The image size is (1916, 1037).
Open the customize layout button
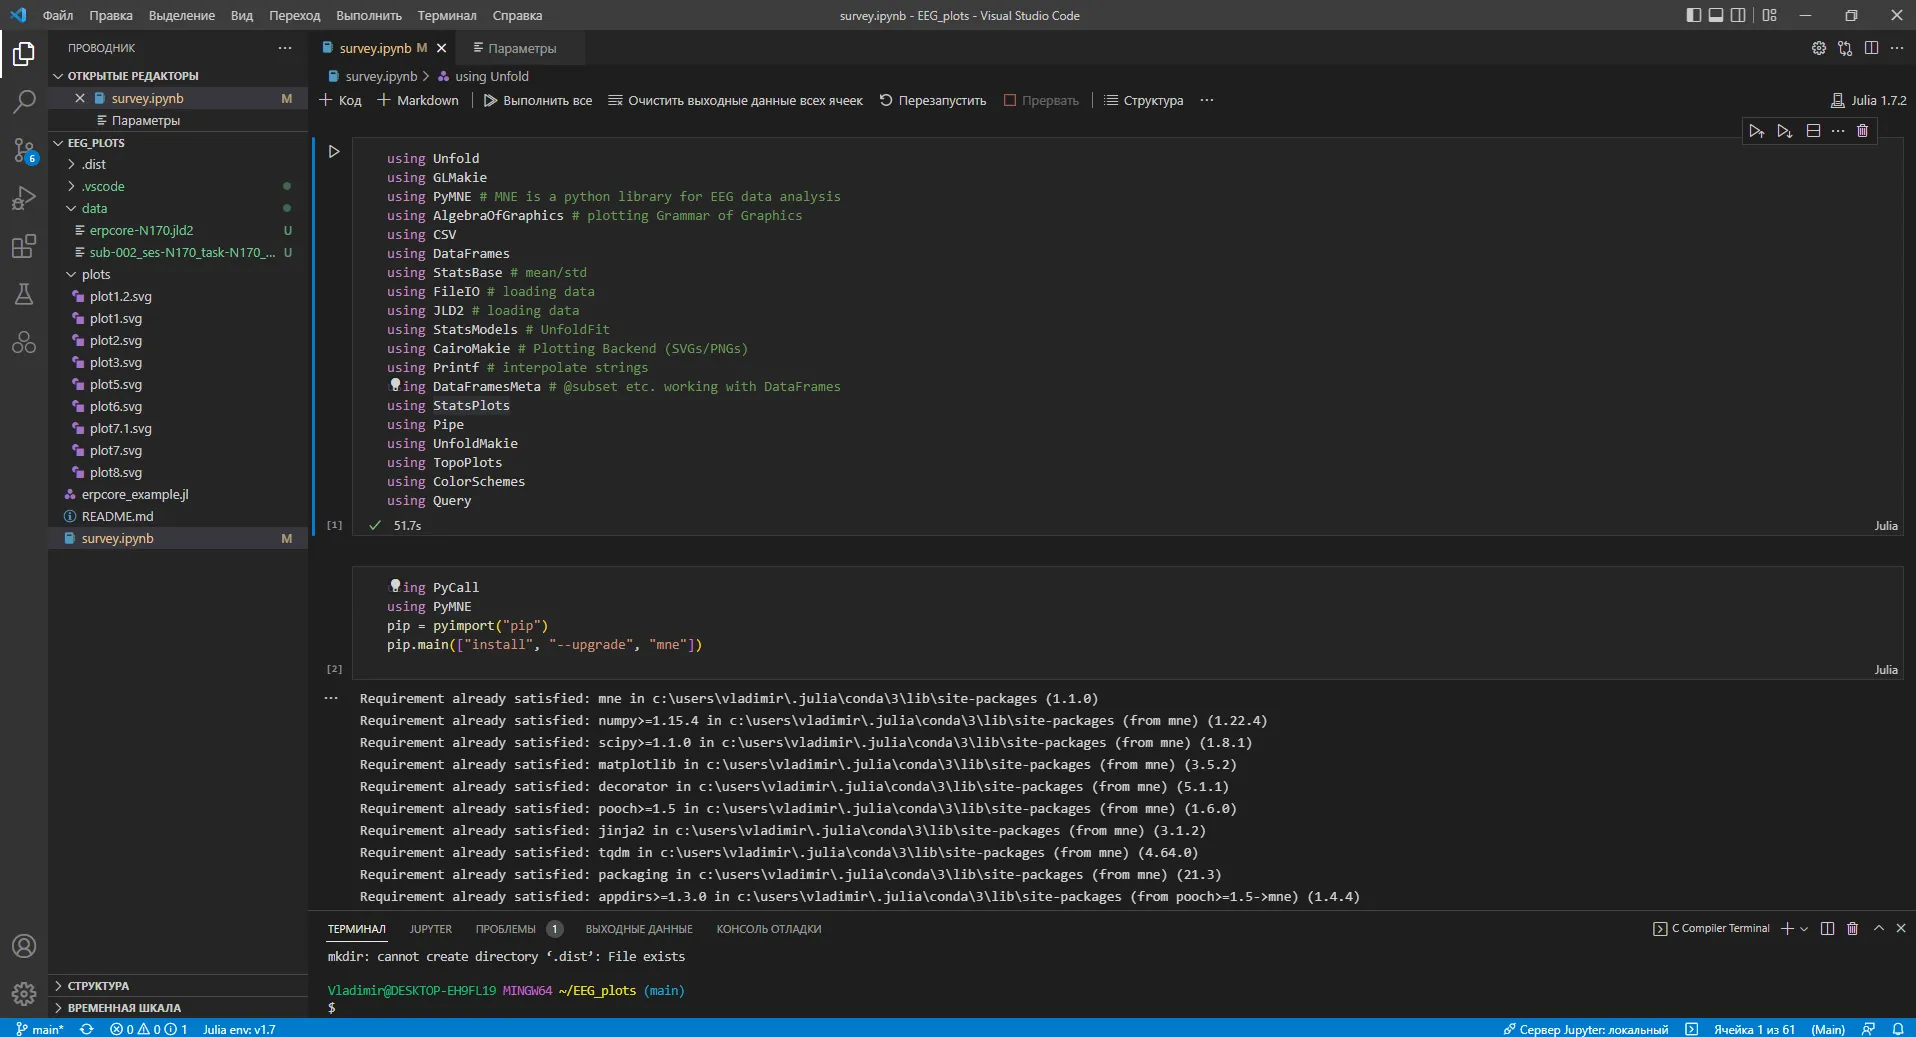coord(1770,15)
